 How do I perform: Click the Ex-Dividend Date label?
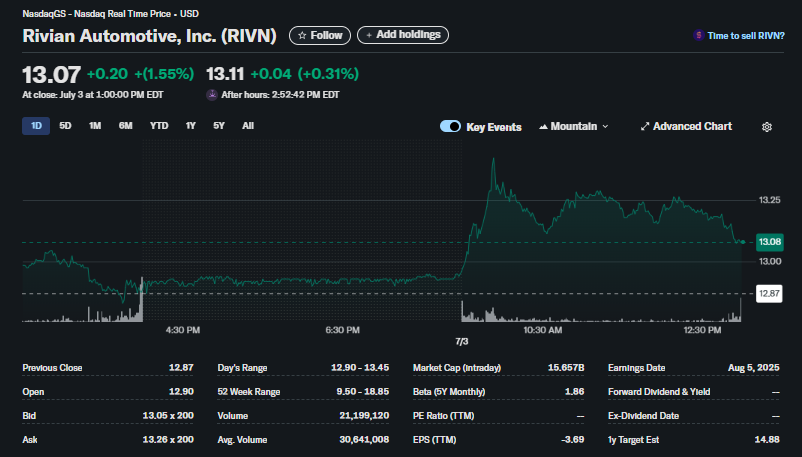643,416
